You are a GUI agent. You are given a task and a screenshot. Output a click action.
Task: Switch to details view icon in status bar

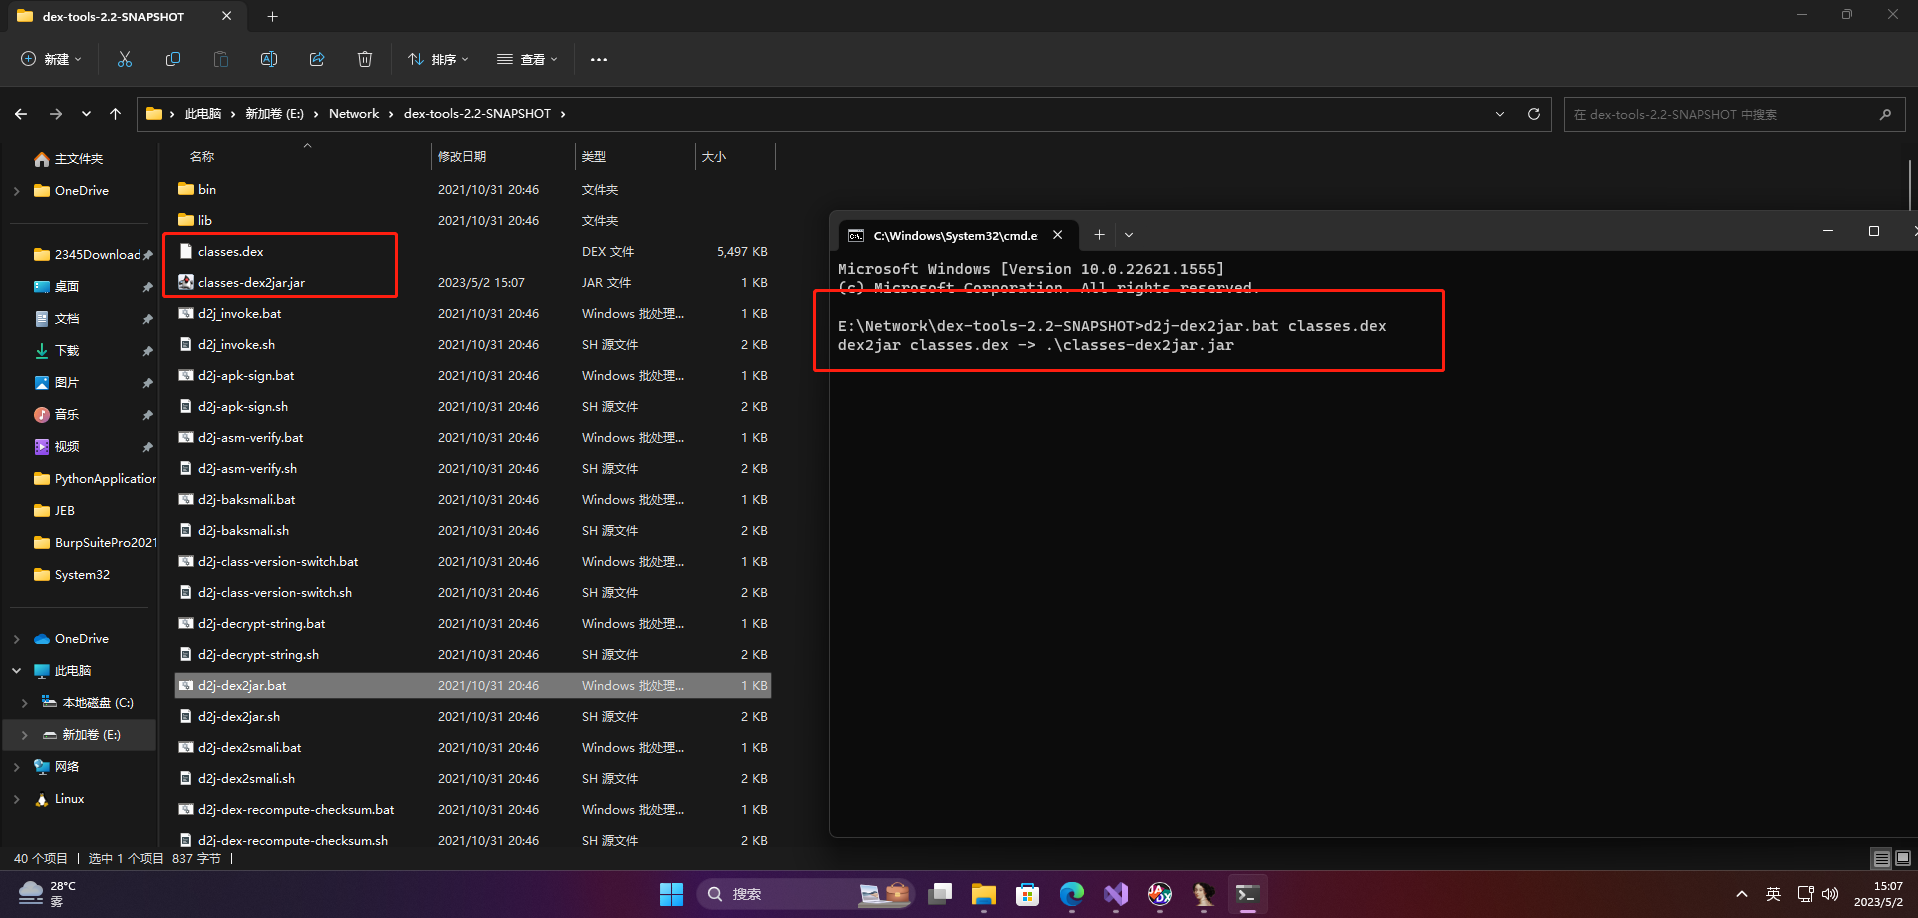1881,858
